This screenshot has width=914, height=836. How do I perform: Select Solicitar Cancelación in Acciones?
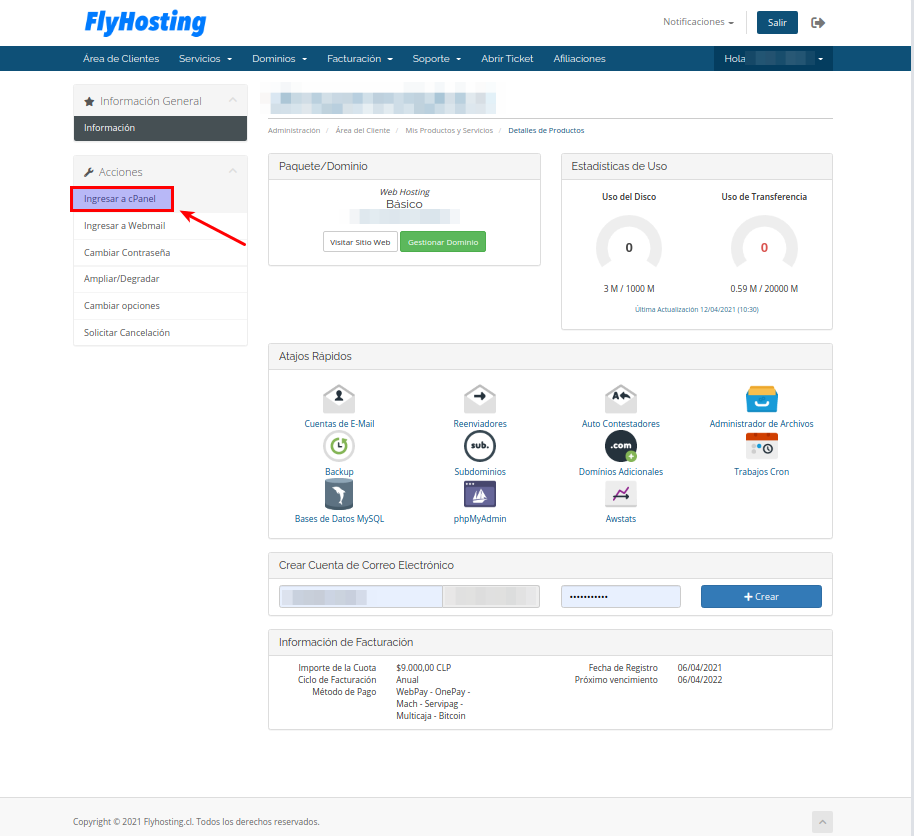click(x=160, y=332)
